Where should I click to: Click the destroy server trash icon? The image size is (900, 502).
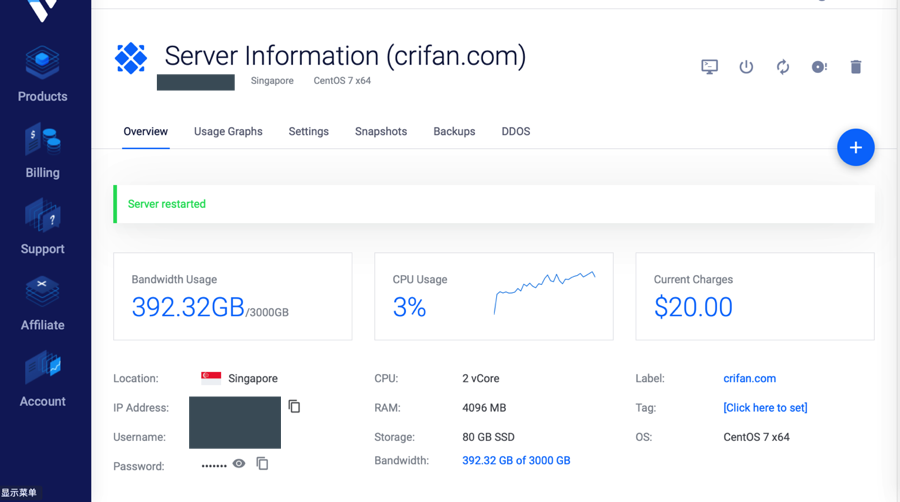[856, 67]
